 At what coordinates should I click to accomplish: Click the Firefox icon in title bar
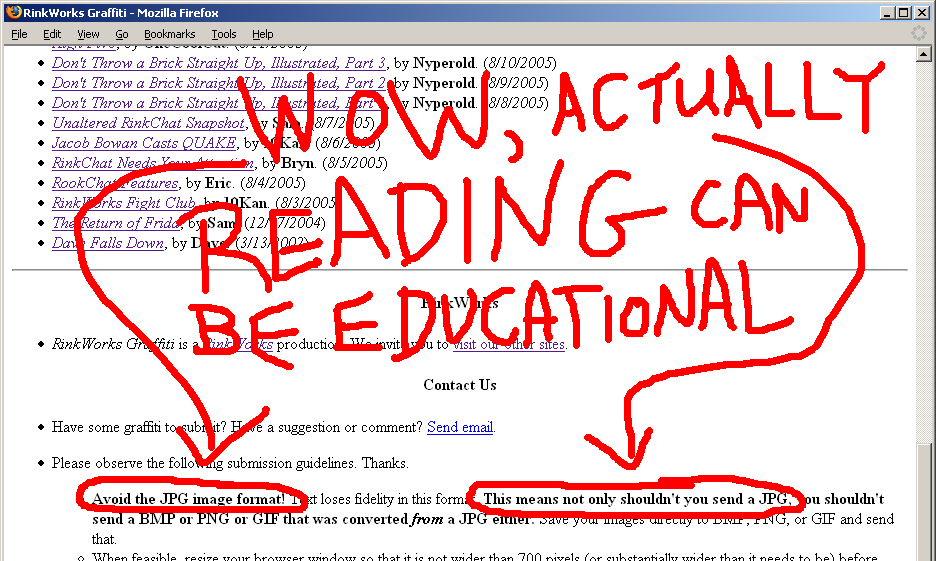pyautogui.click(x=14, y=12)
